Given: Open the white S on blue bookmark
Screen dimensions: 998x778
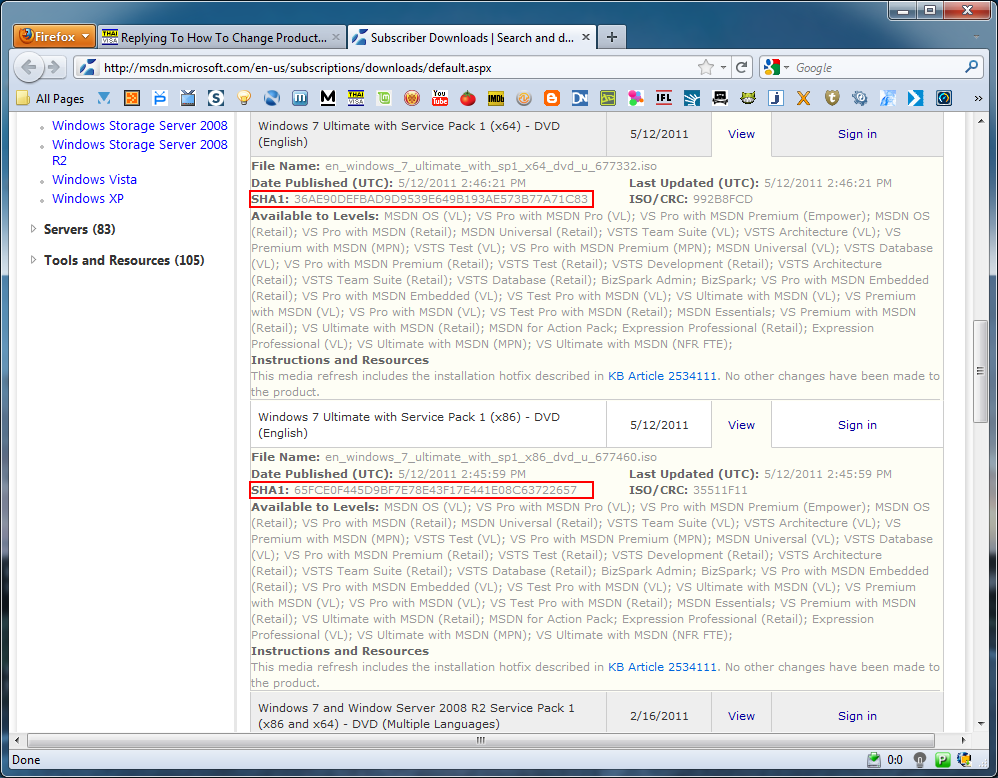Looking at the screenshot, I should point(216,98).
